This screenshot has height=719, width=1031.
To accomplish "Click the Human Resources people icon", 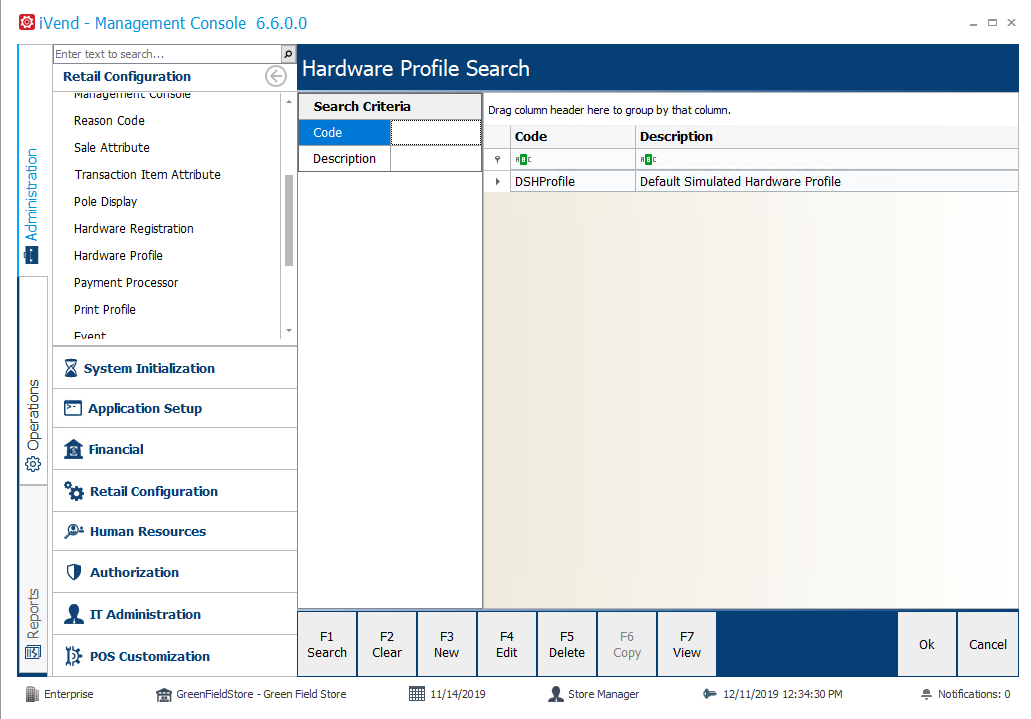I will pyautogui.click(x=74, y=531).
